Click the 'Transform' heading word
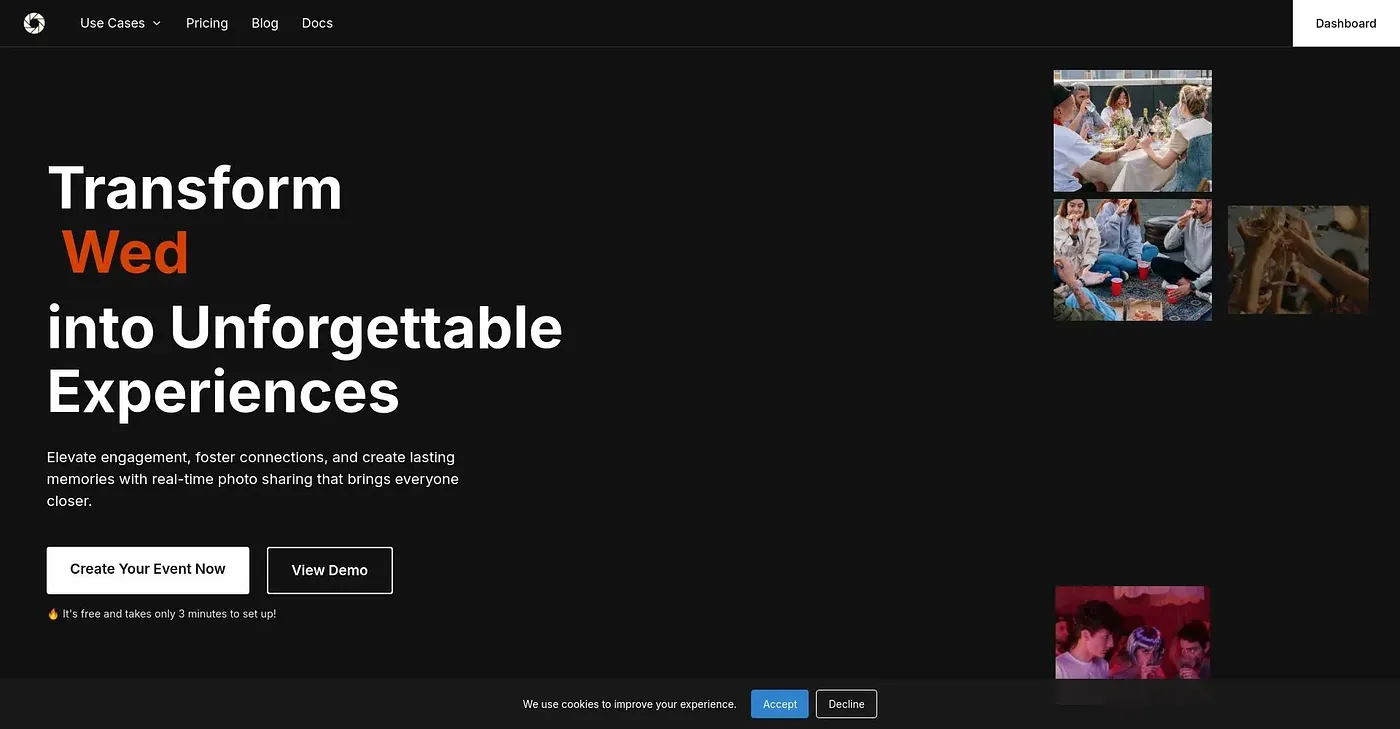This screenshot has width=1400, height=729. tap(195, 188)
